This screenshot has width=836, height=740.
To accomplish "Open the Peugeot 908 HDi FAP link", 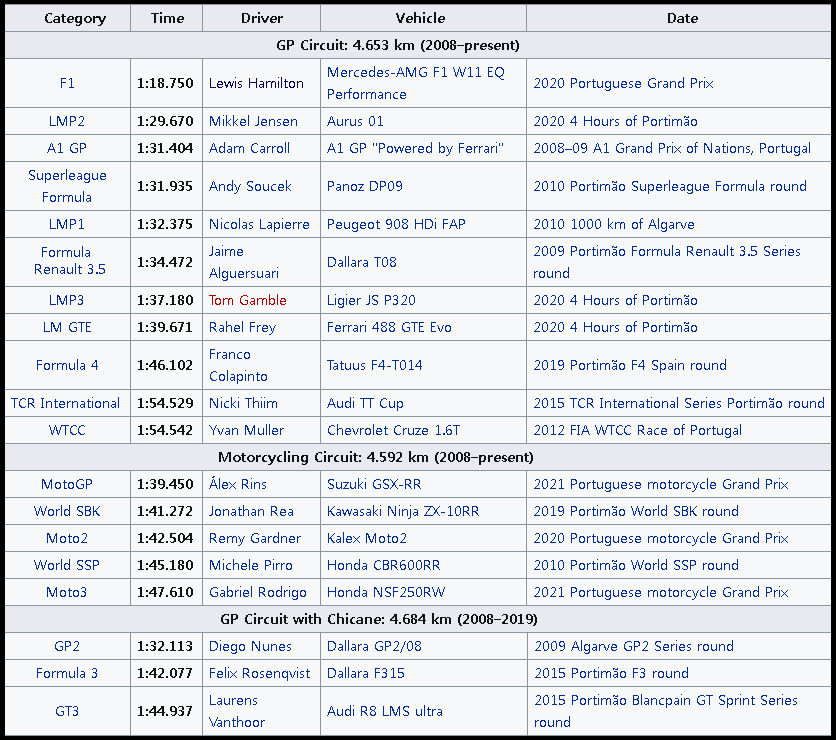I will pyautogui.click(x=396, y=224).
